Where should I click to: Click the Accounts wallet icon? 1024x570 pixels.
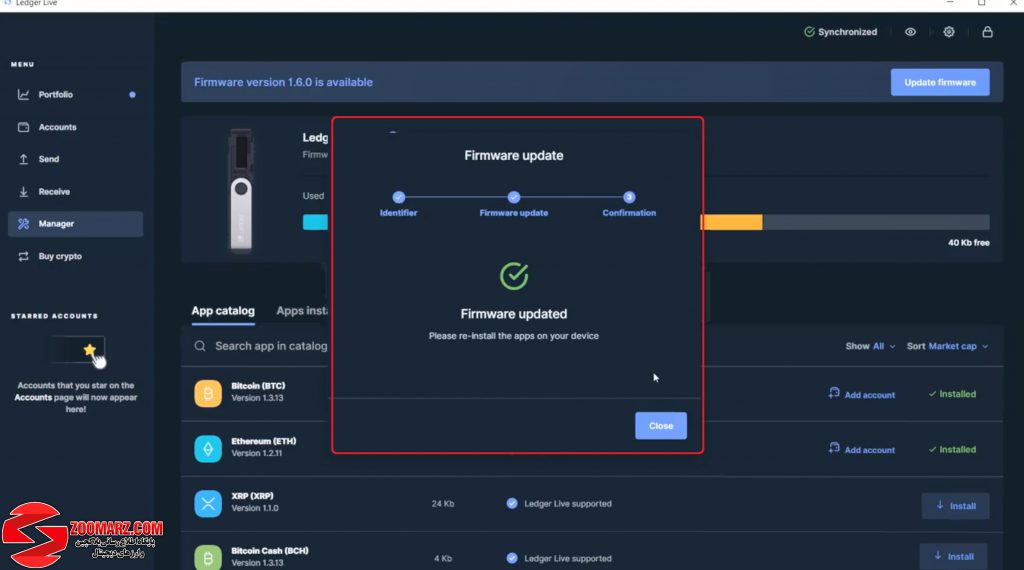24,127
